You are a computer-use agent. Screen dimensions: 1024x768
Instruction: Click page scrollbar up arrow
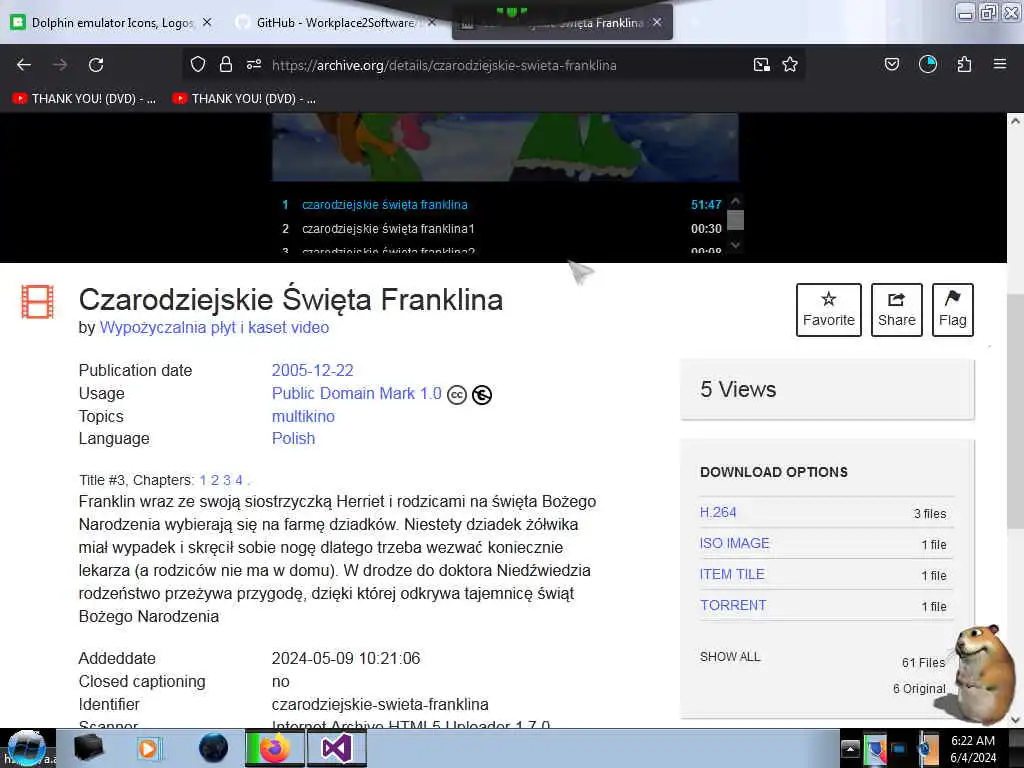[x=1015, y=121]
